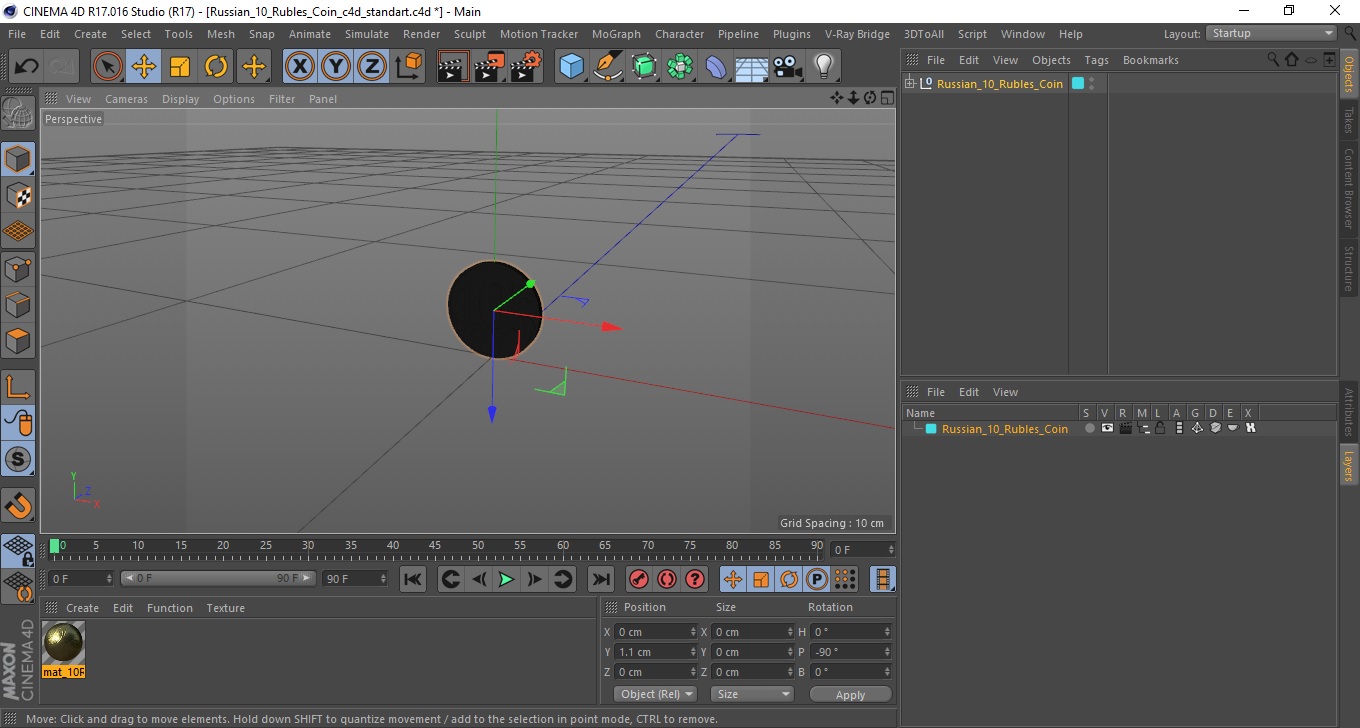Expand the Russian_10_Rubles_Coin object tree

tap(910, 83)
